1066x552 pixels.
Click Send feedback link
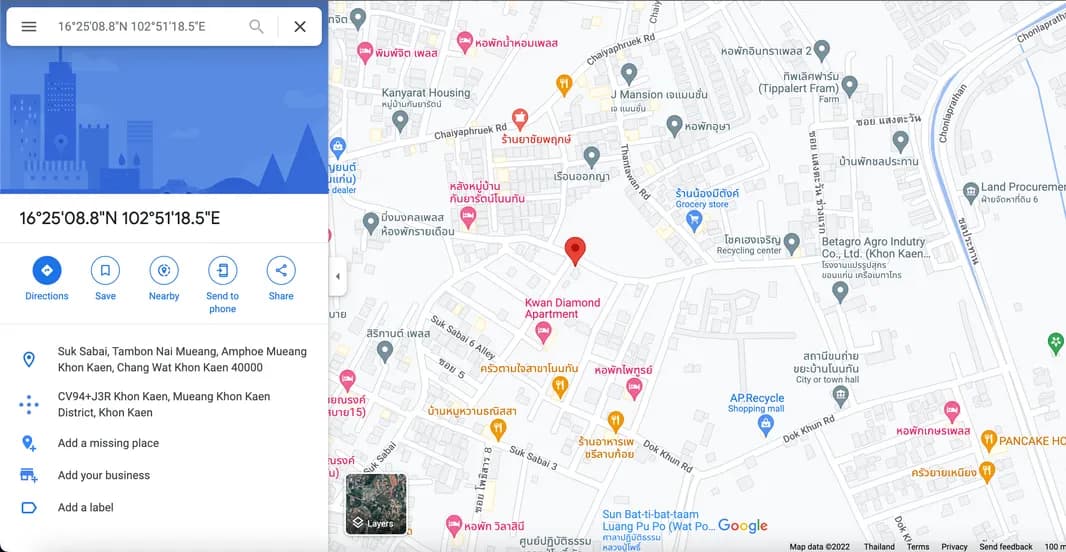click(1006, 547)
